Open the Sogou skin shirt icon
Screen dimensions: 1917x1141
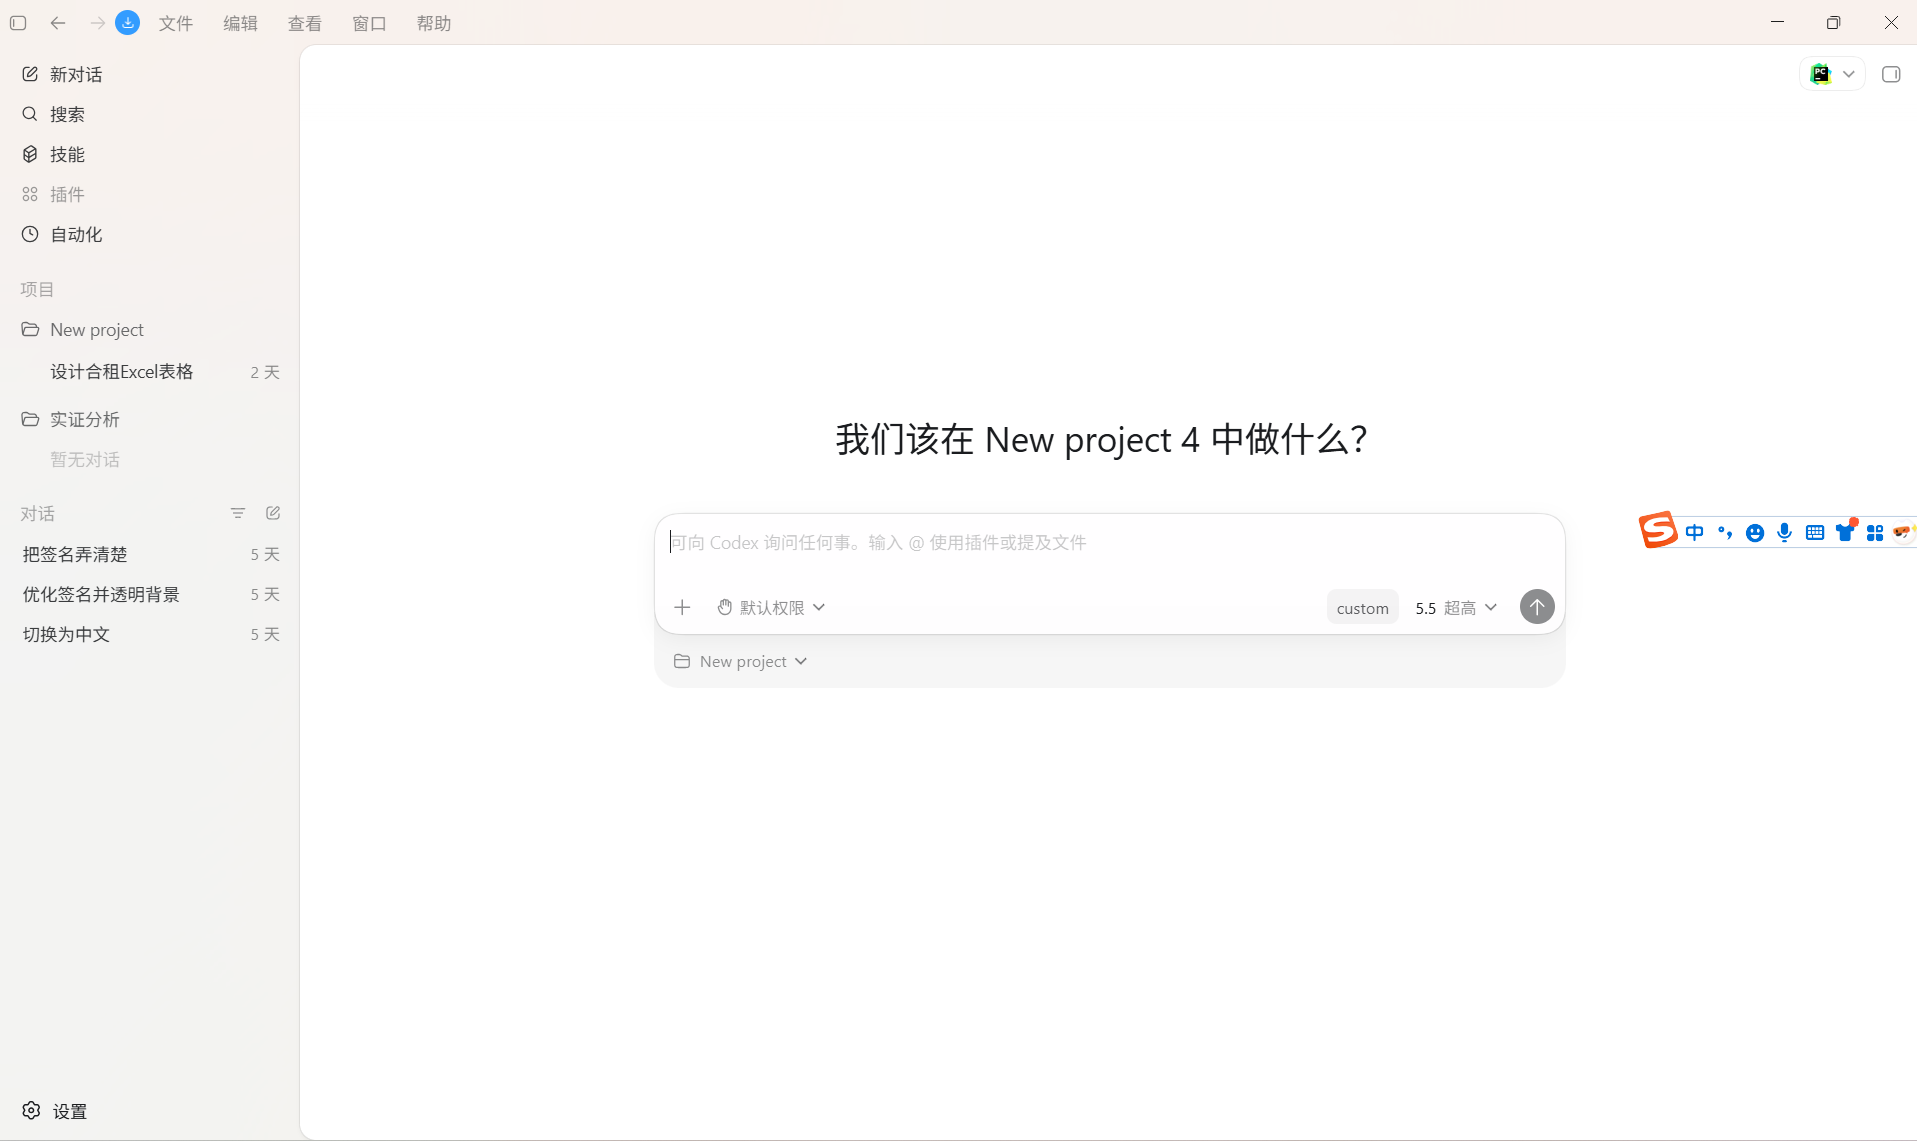[1846, 531]
